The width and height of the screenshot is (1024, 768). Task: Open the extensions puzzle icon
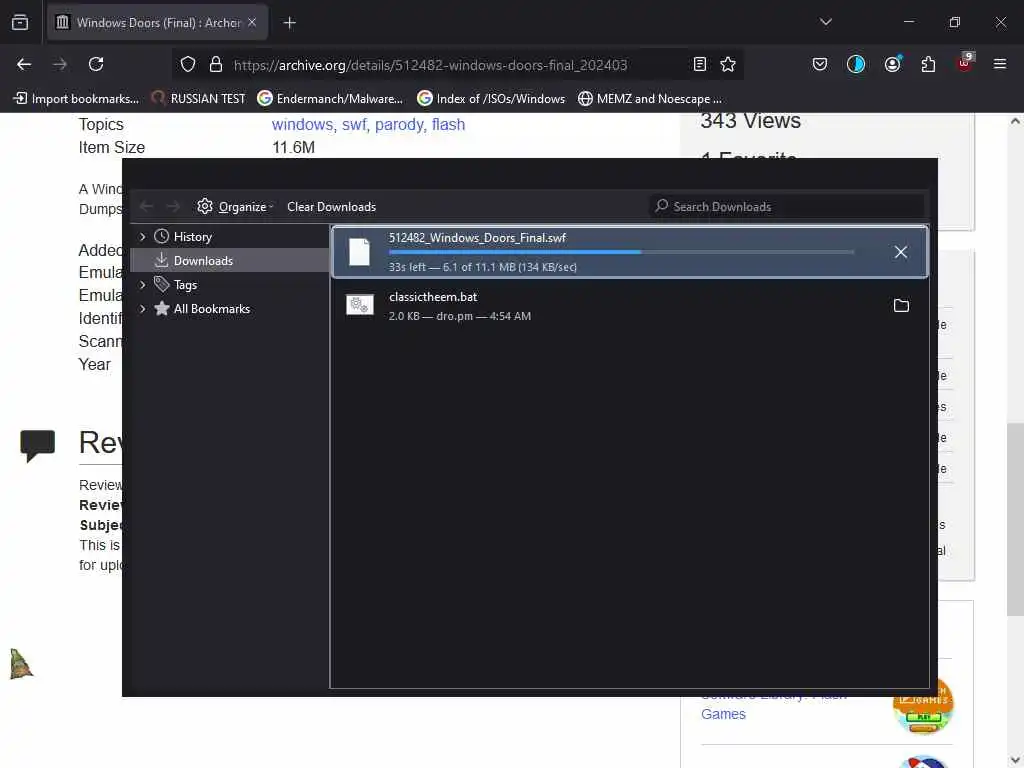(x=928, y=64)
